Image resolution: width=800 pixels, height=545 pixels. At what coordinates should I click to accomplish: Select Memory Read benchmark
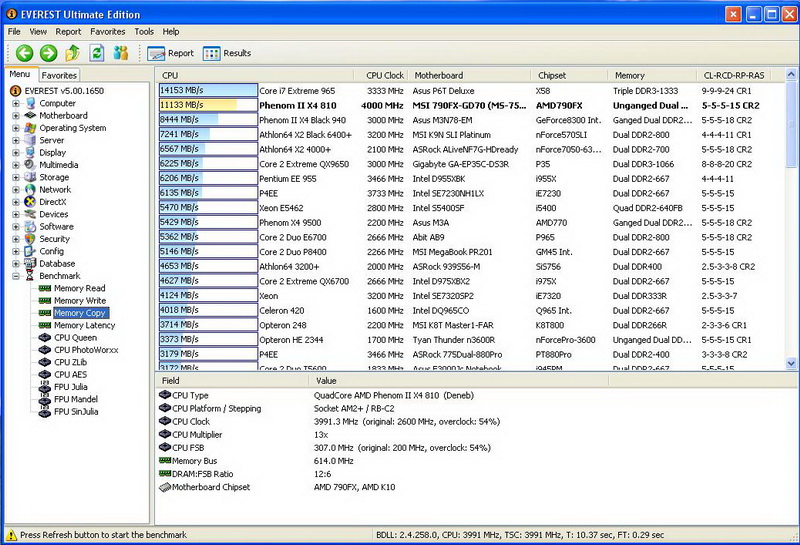tap(80, 288)
